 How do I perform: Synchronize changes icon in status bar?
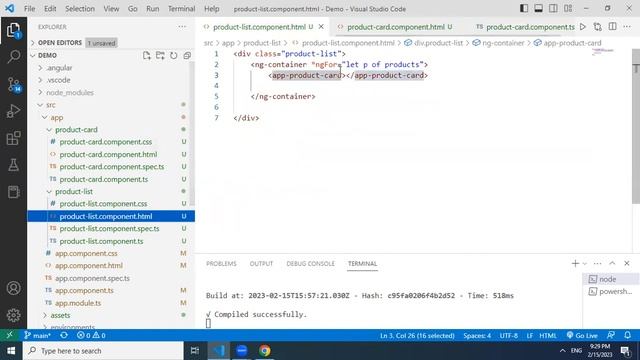click(64, 336)
